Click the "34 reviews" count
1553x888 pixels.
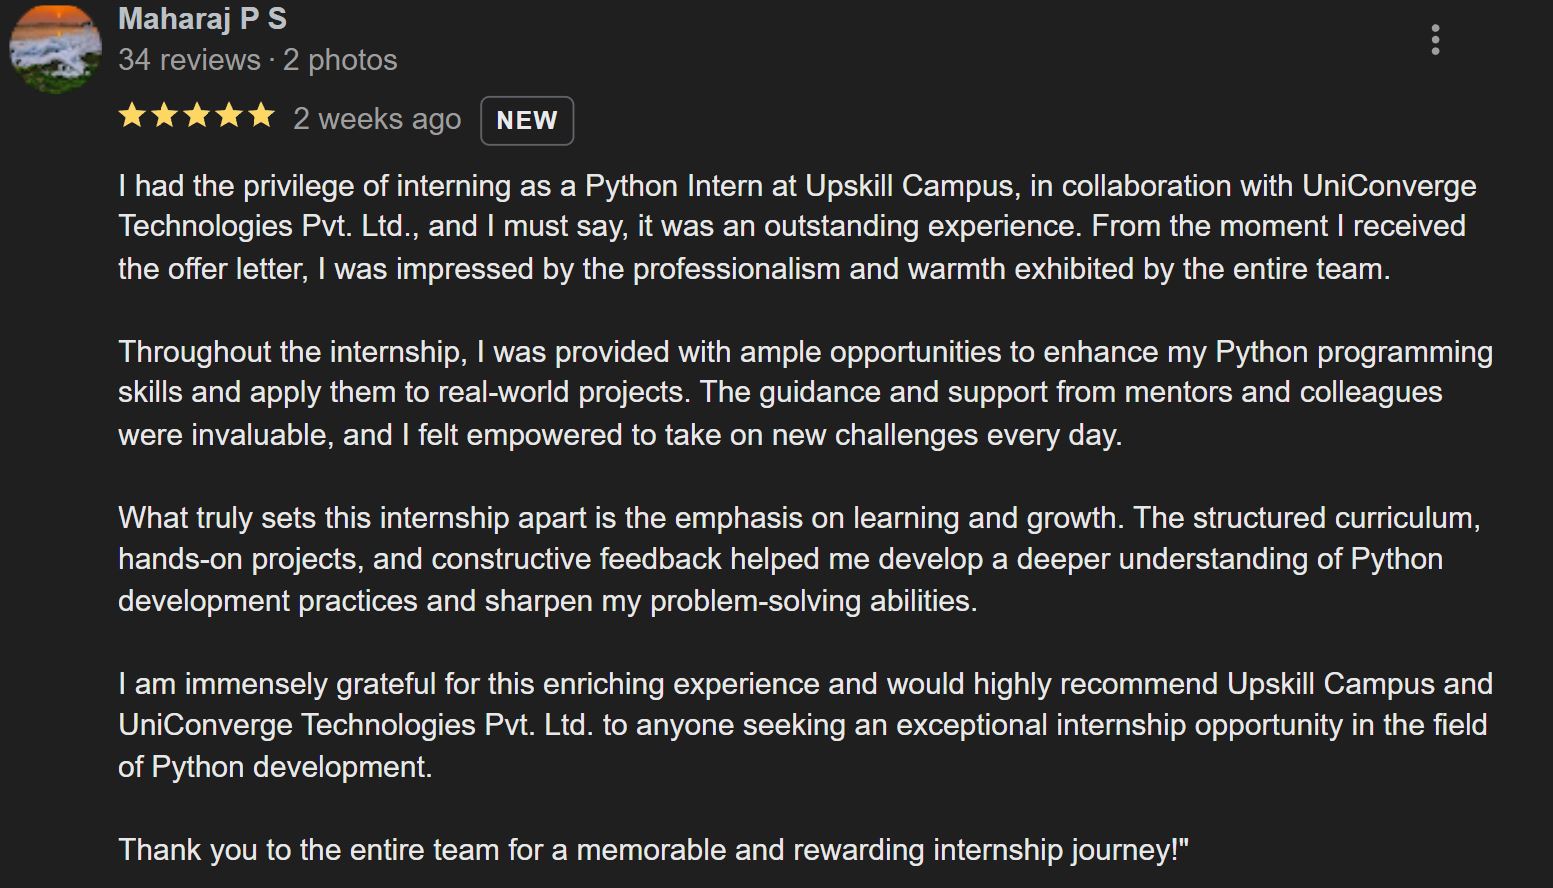(x=189, y=60)
